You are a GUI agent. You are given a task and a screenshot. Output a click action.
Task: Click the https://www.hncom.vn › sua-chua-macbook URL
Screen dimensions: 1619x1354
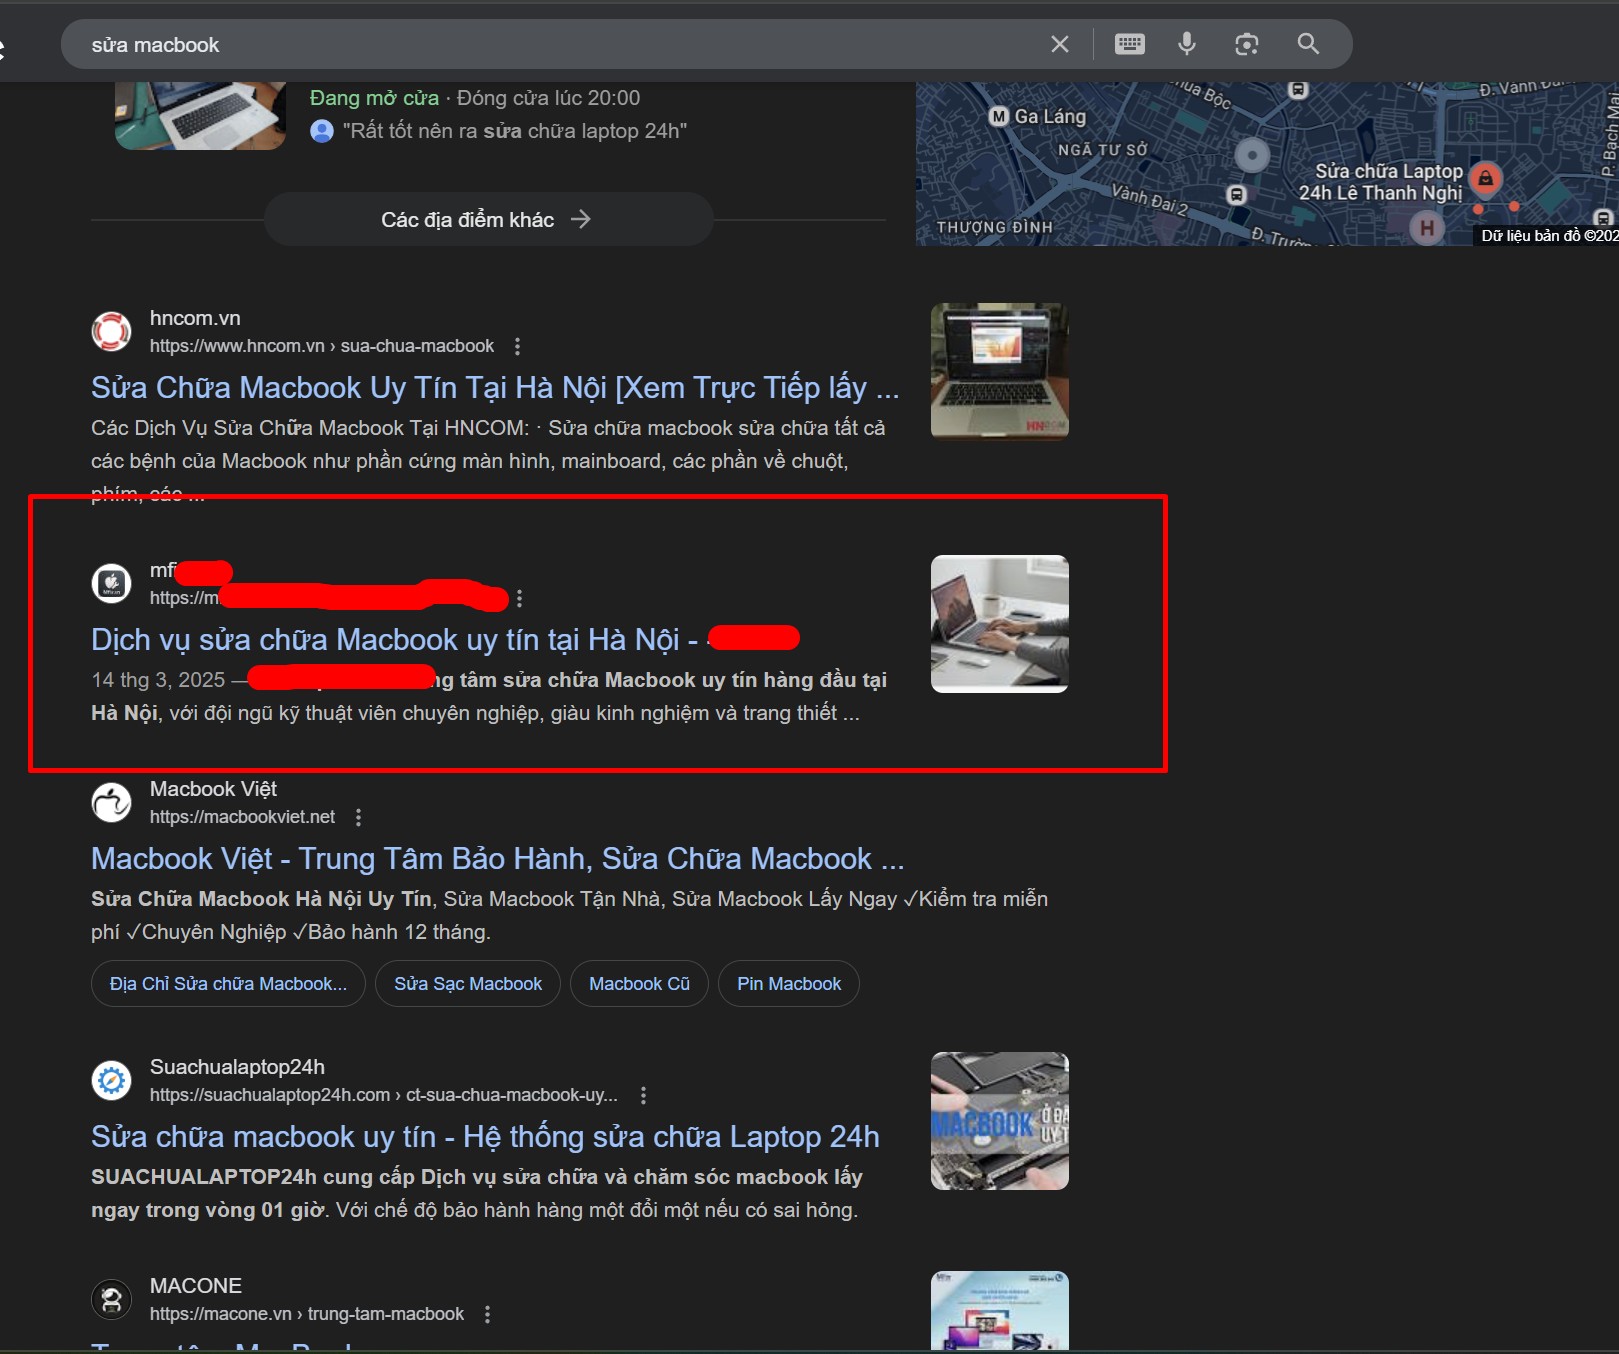322,346
